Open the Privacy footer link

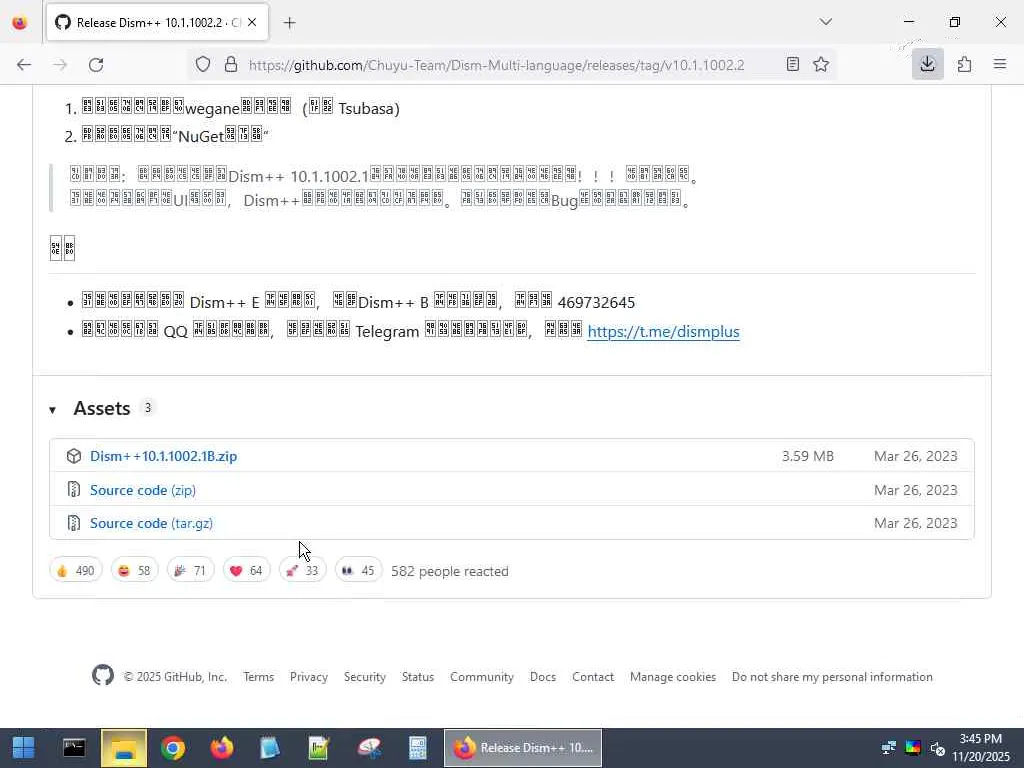pos(309,677)
